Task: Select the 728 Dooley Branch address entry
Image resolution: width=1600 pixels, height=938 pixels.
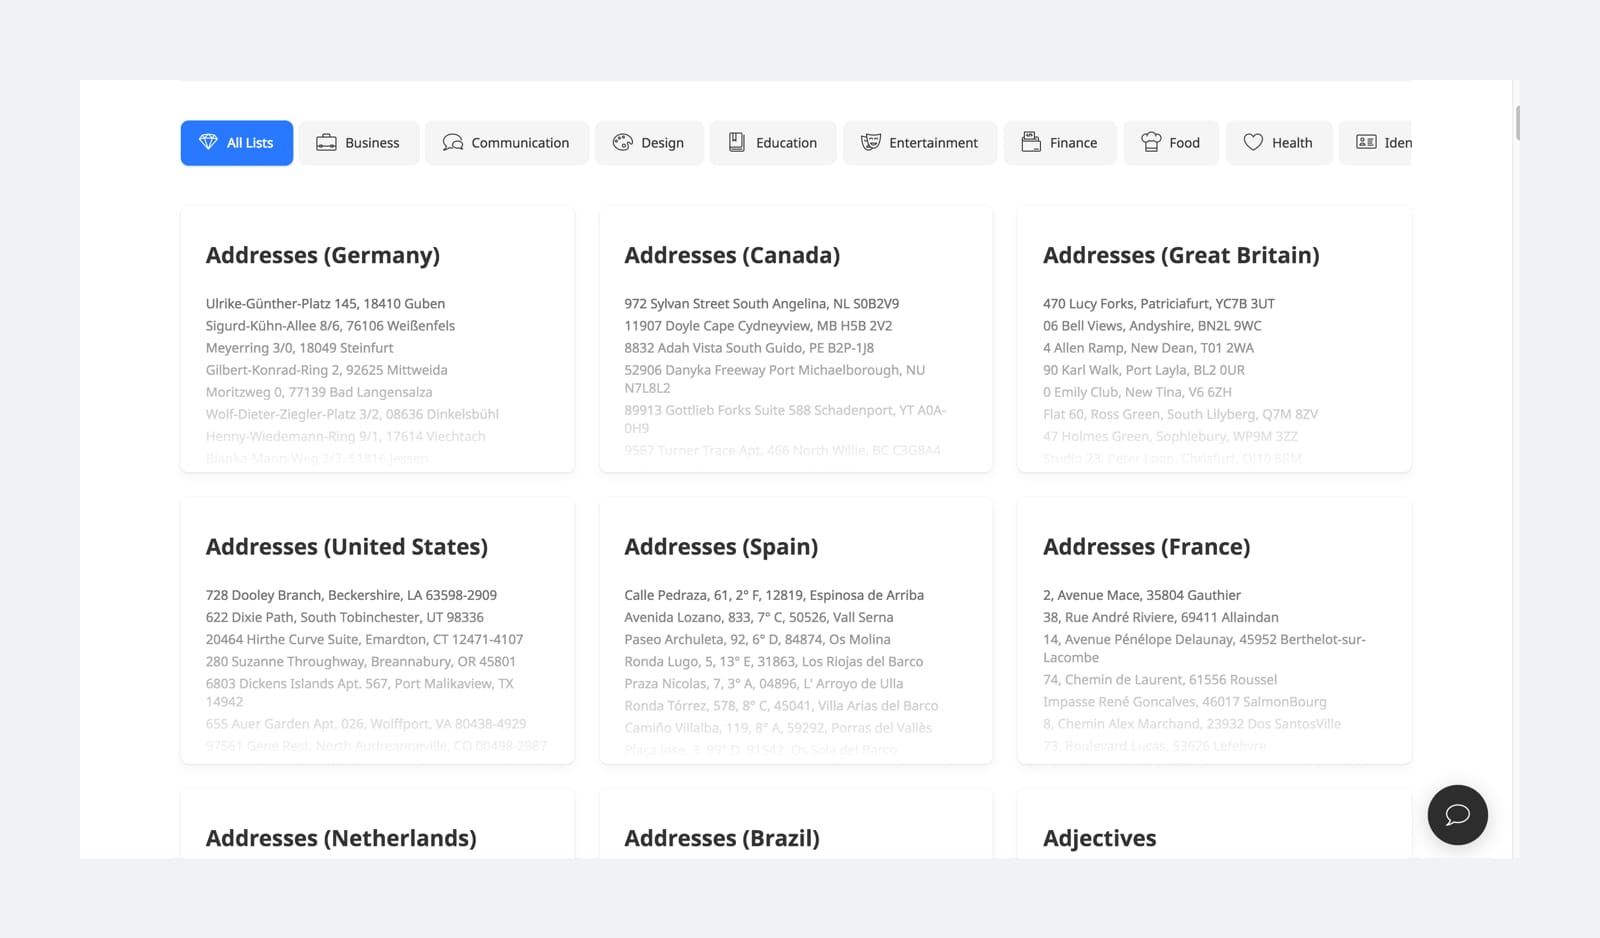Action: click(x=352, y=594)
